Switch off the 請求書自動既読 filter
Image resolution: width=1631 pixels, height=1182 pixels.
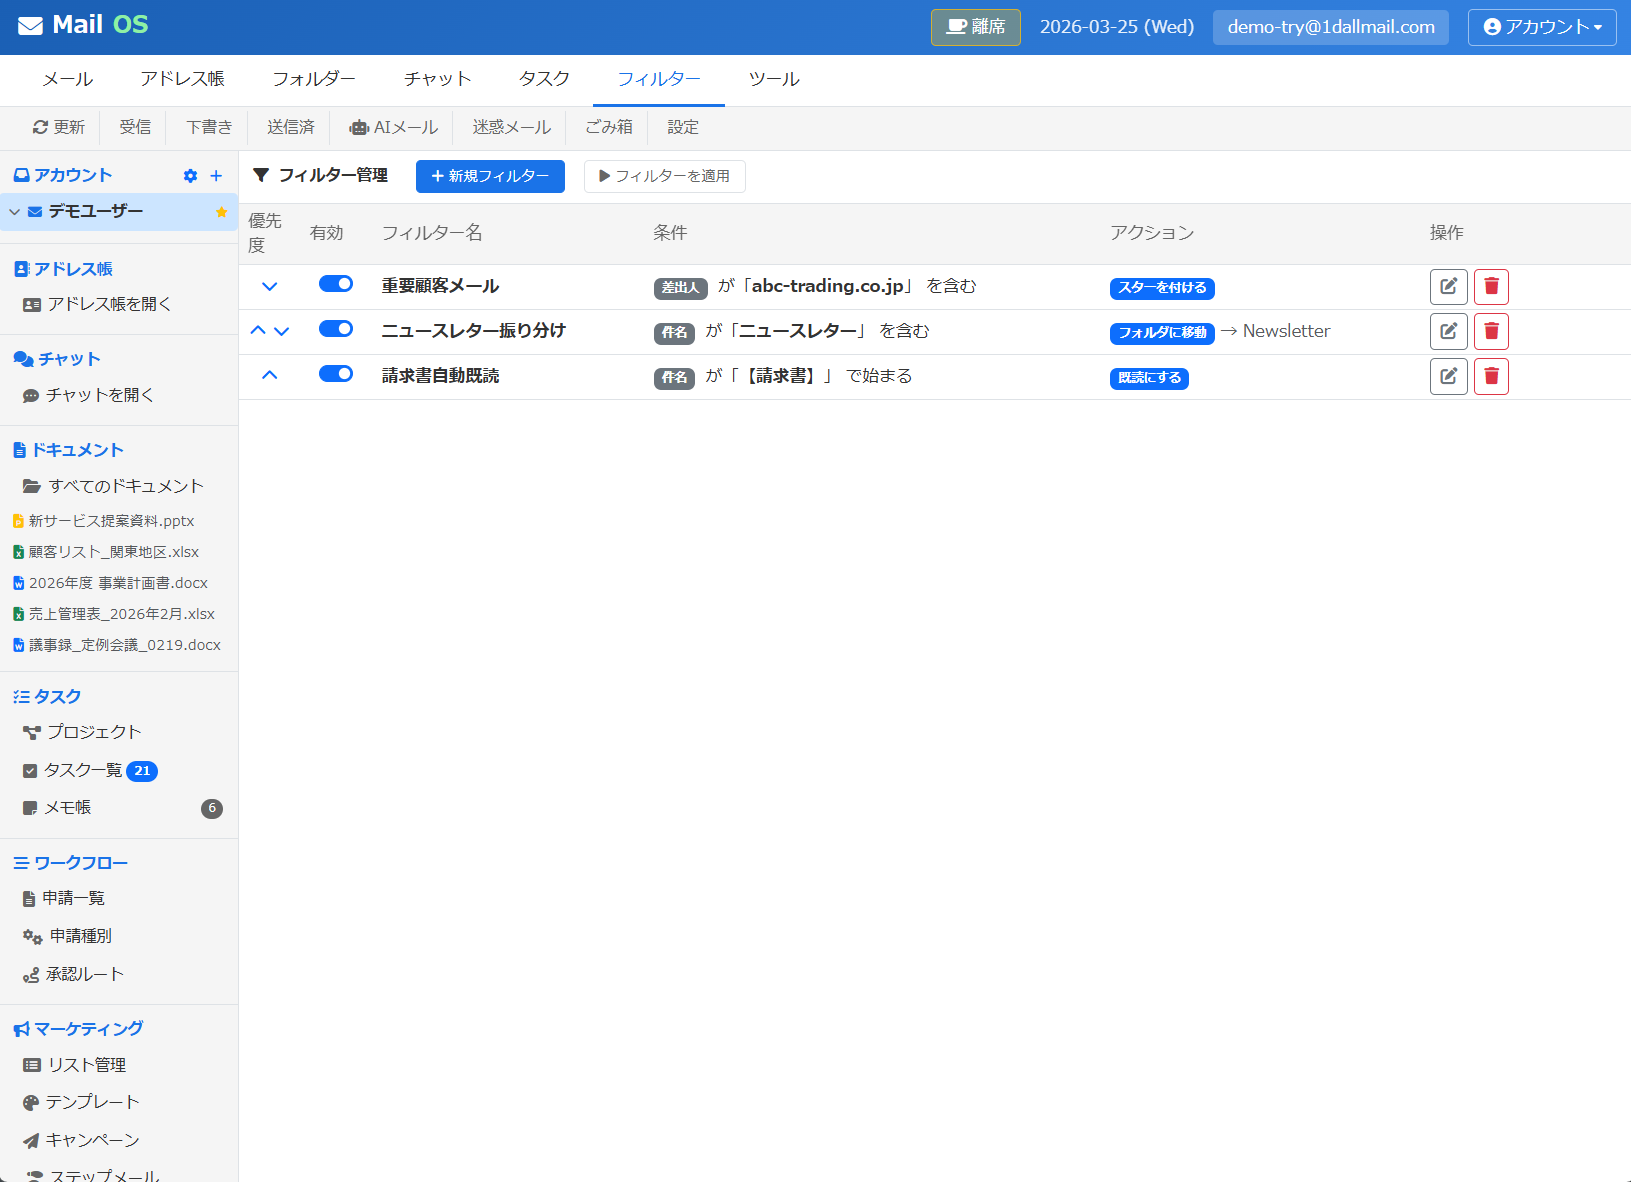coord(336,374)
